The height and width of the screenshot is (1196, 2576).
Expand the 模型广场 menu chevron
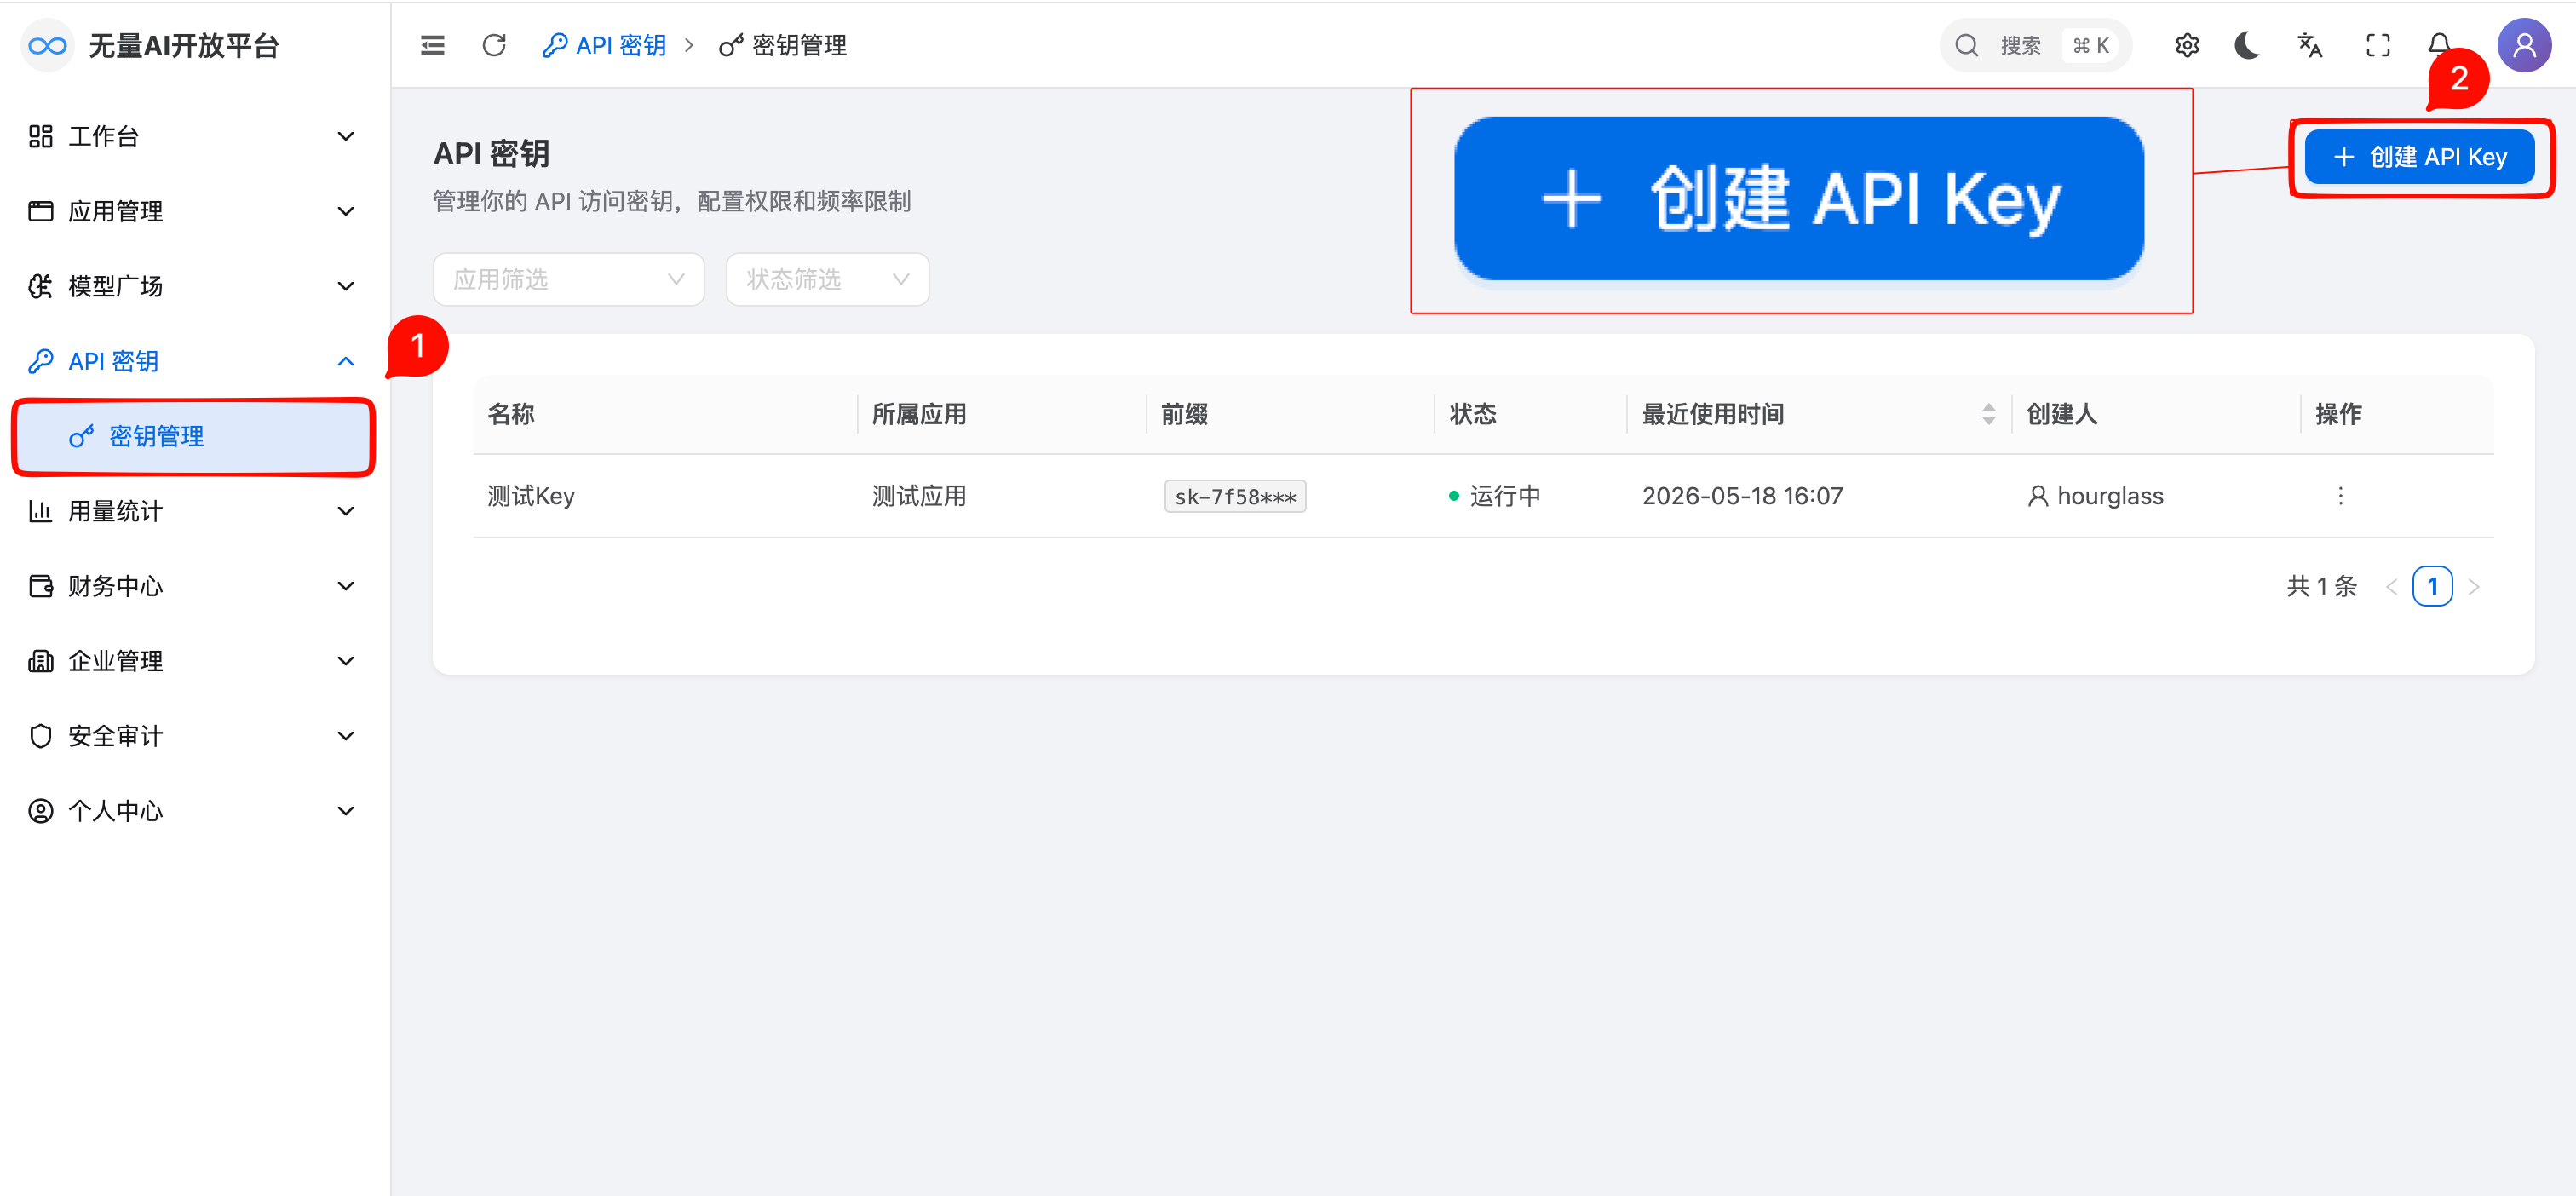346,286
